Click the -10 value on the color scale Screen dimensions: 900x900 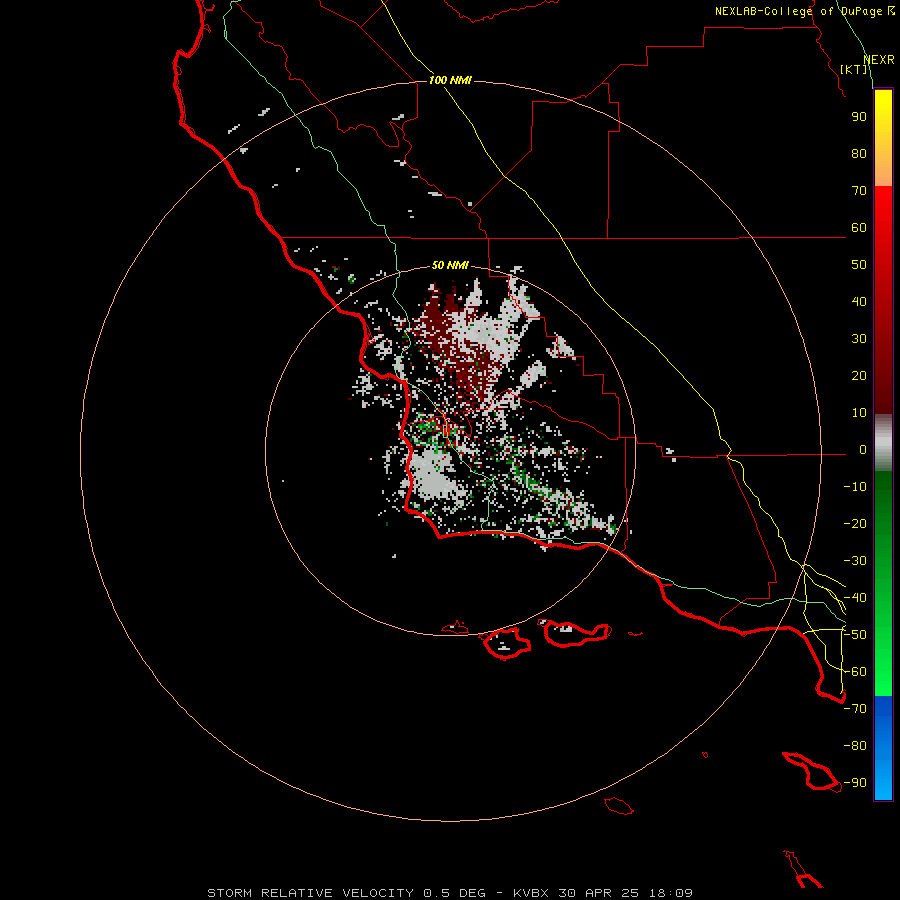click(x=855, y=487)
